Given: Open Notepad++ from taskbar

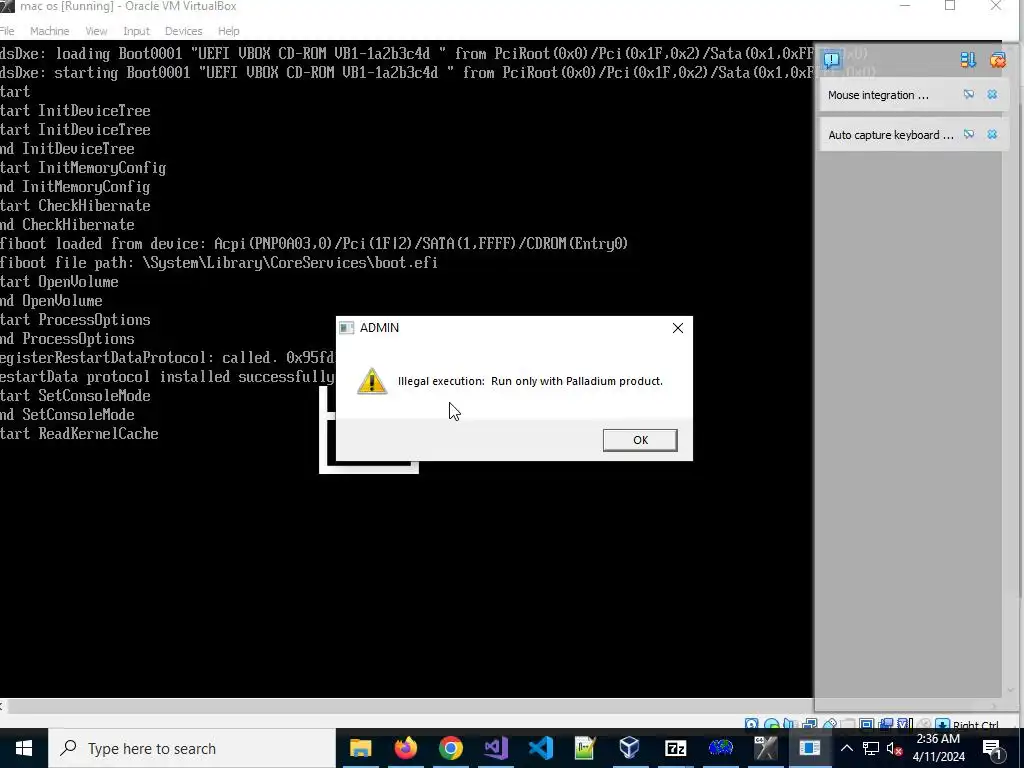Looking at the screenshot, I should tap(585, 748).
